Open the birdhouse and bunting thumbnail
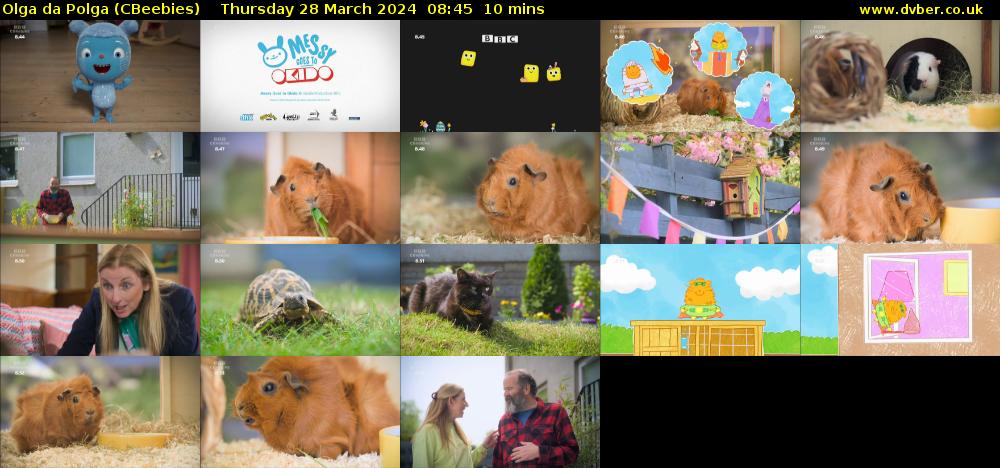Image resolution: width=1000 pixels, height=468 pixels. (x=700, y=187)
